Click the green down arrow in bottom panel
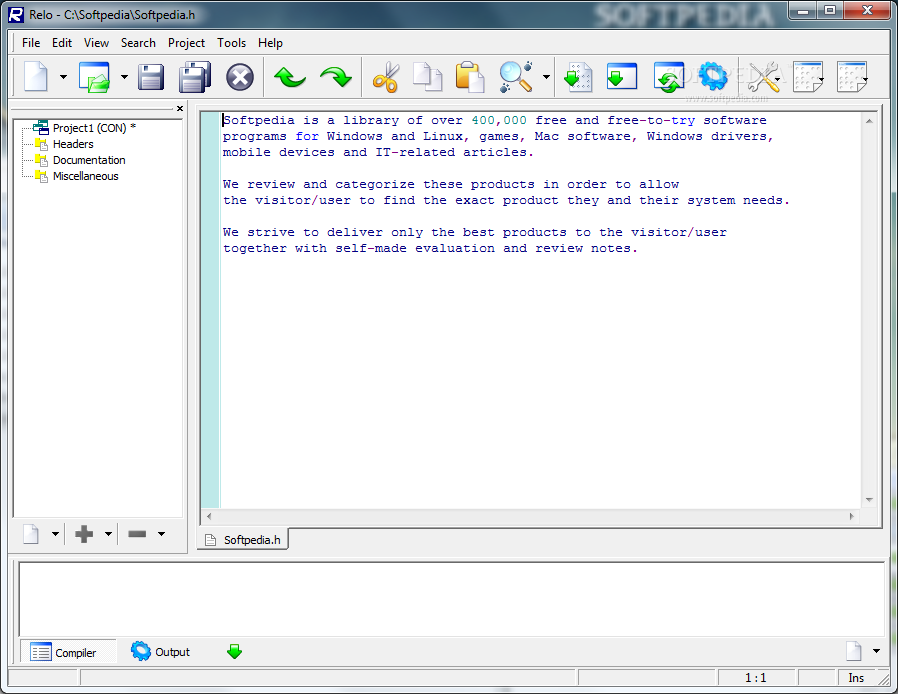 coord(235,651)
